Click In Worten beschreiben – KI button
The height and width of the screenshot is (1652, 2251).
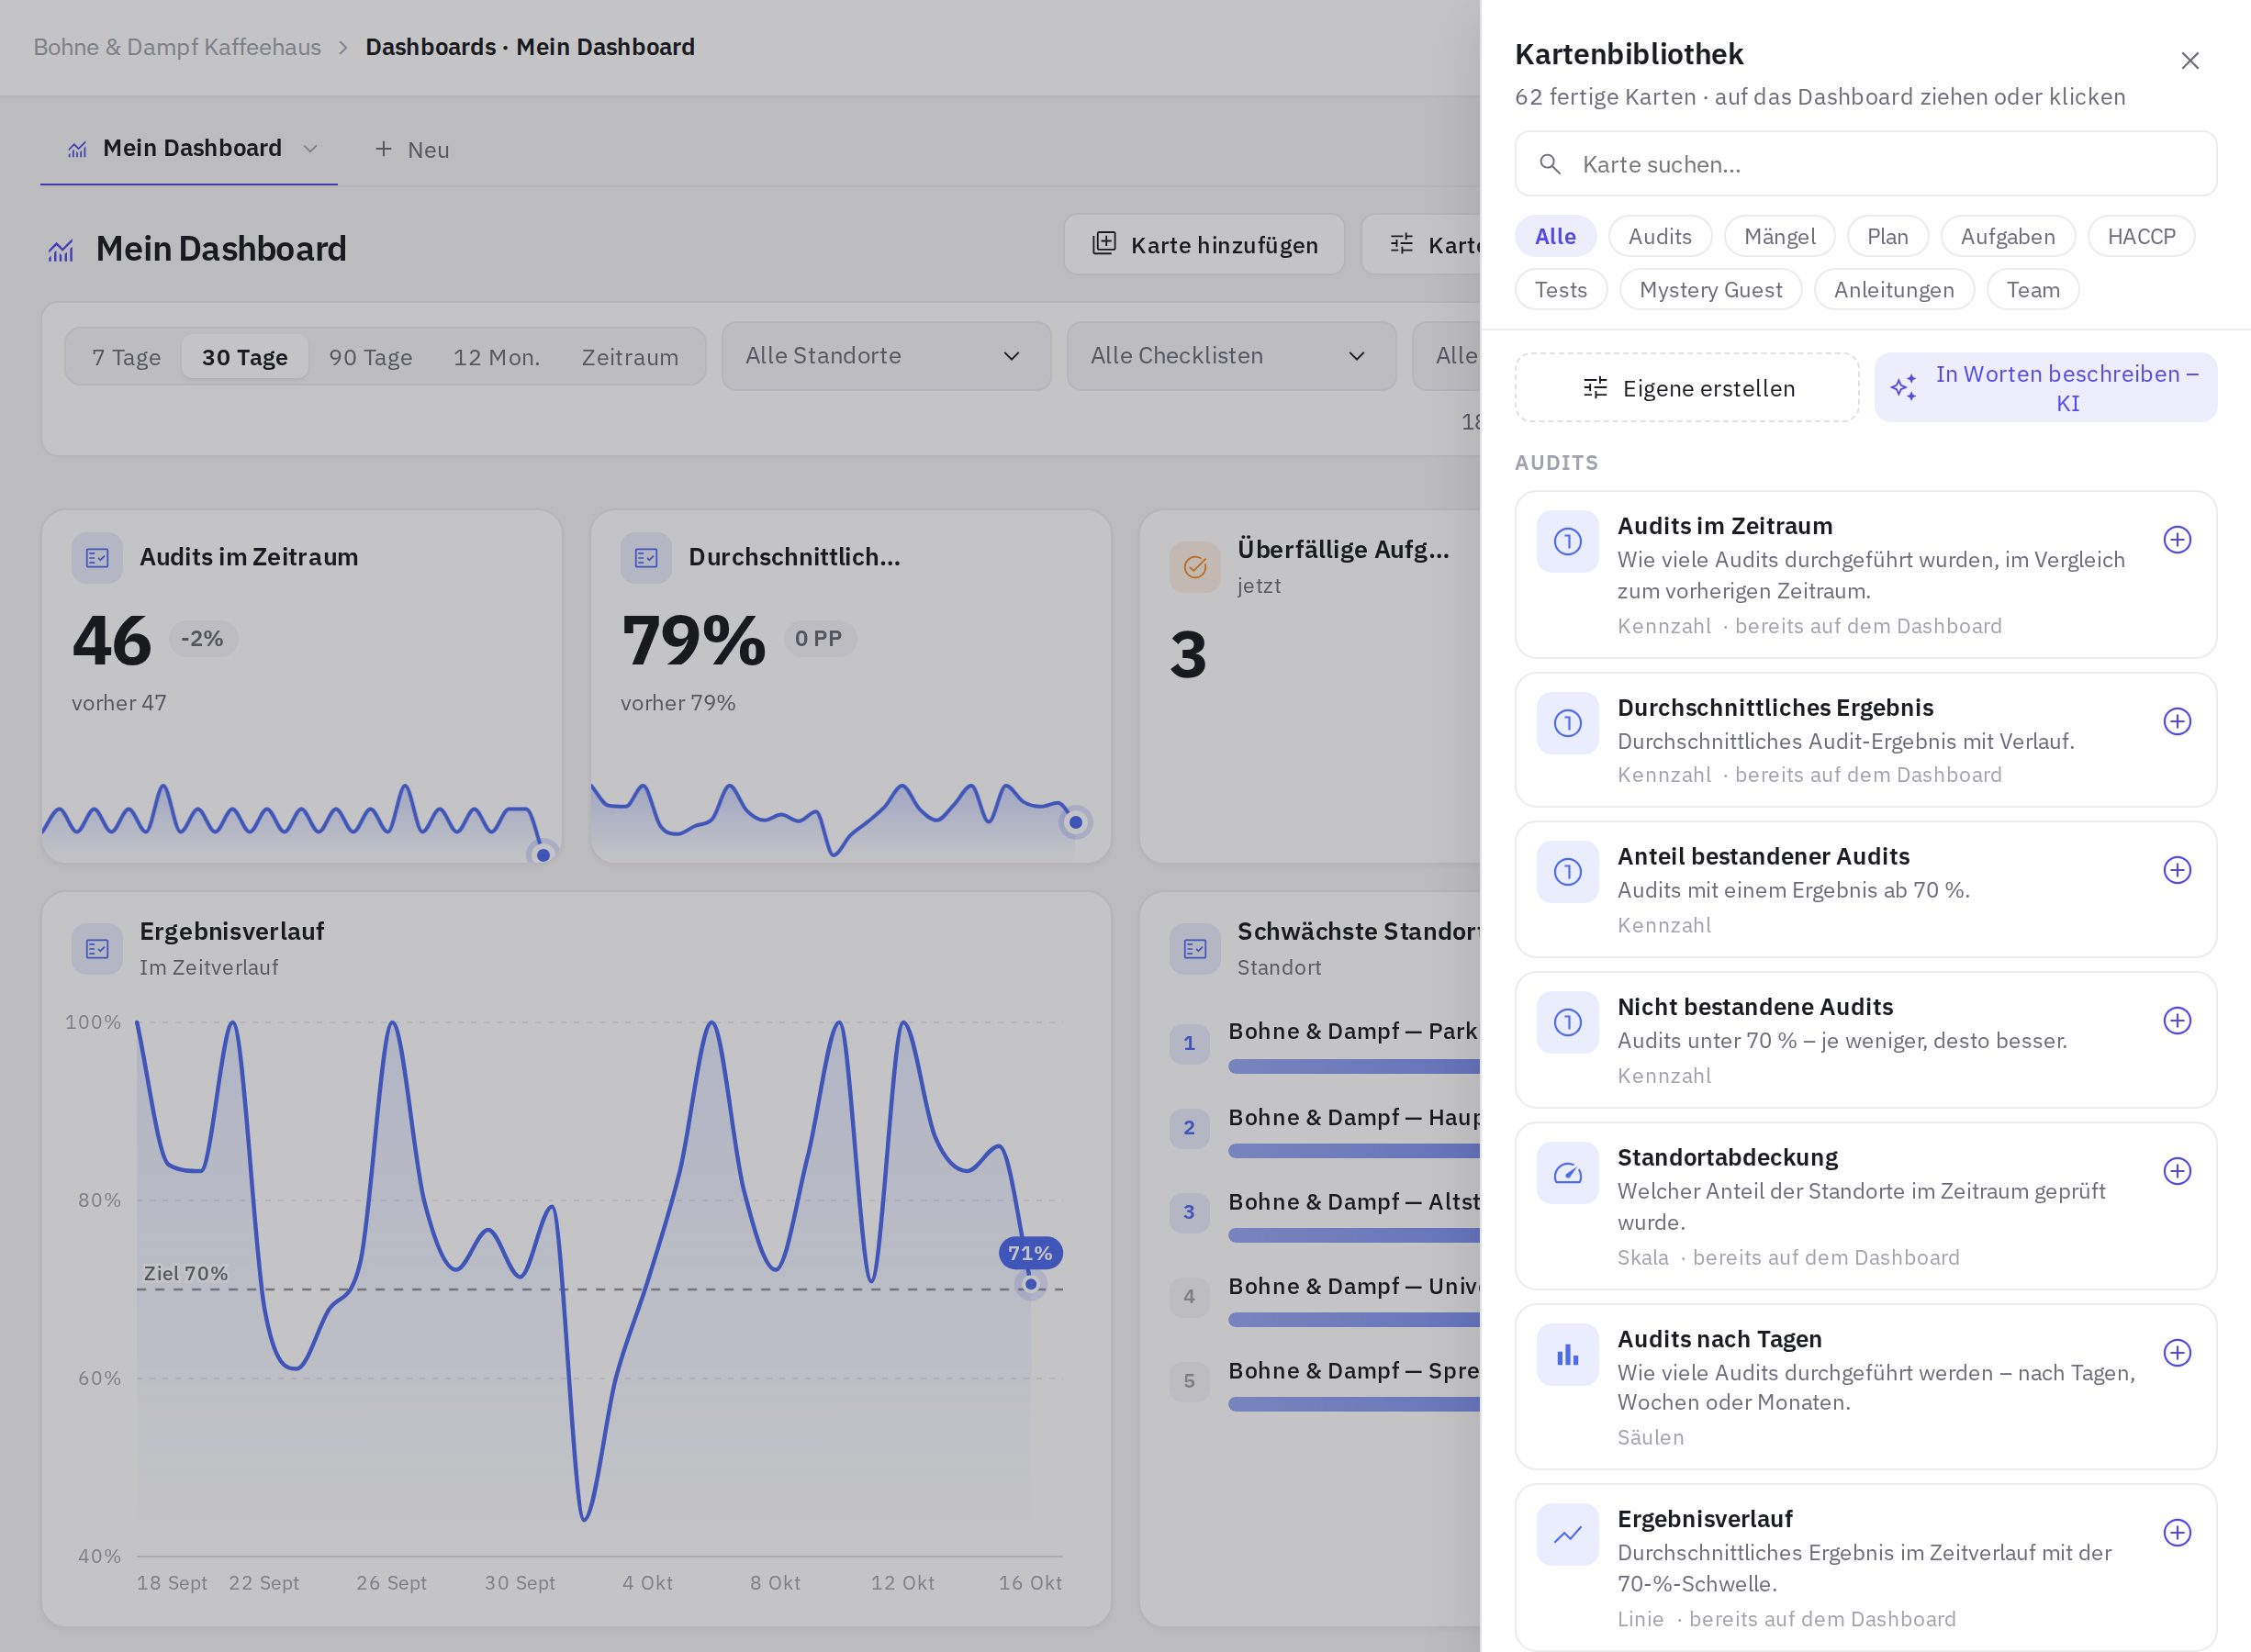coord(2045,388)
